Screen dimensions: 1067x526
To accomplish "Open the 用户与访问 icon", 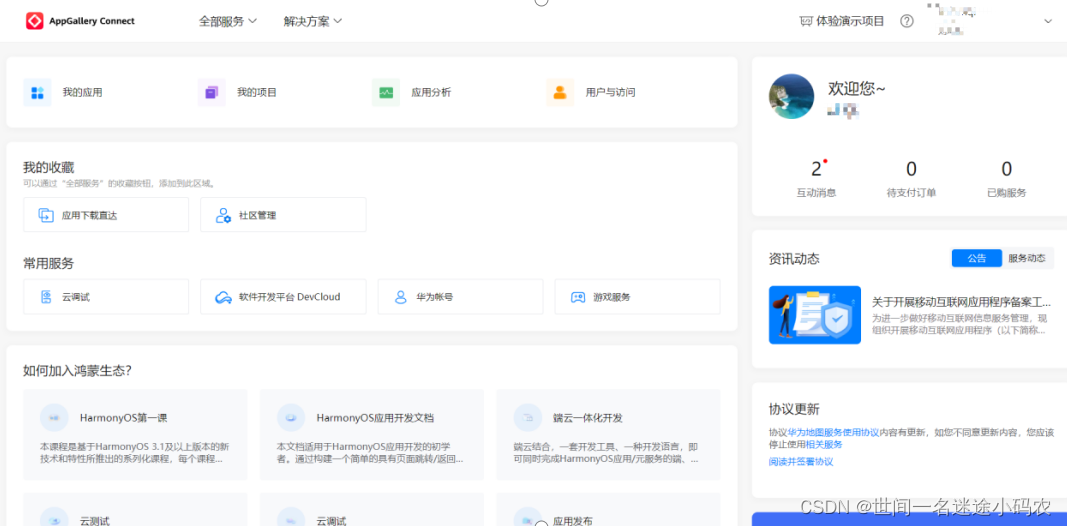I will tap(560, 93).
